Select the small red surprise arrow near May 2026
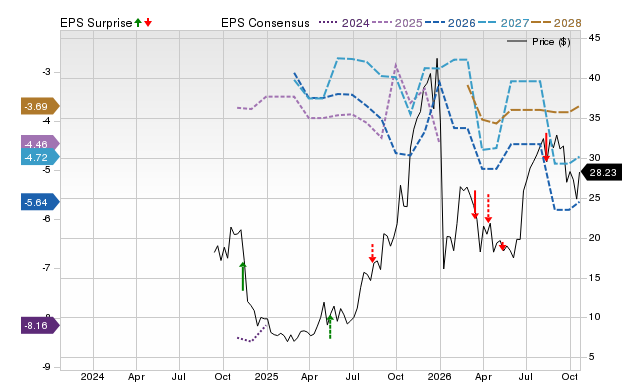Viewport: 640px width, 382px height. [x=502, y=246]
